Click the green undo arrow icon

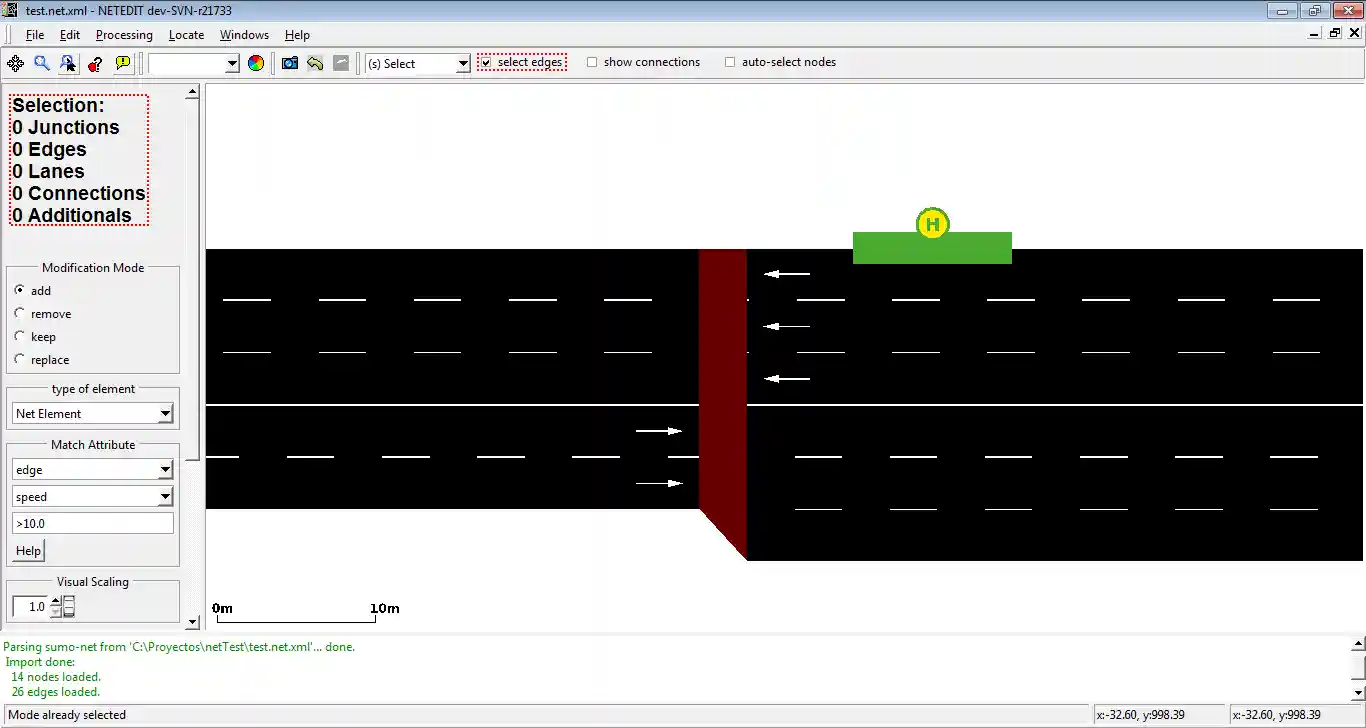coord(315,63)
